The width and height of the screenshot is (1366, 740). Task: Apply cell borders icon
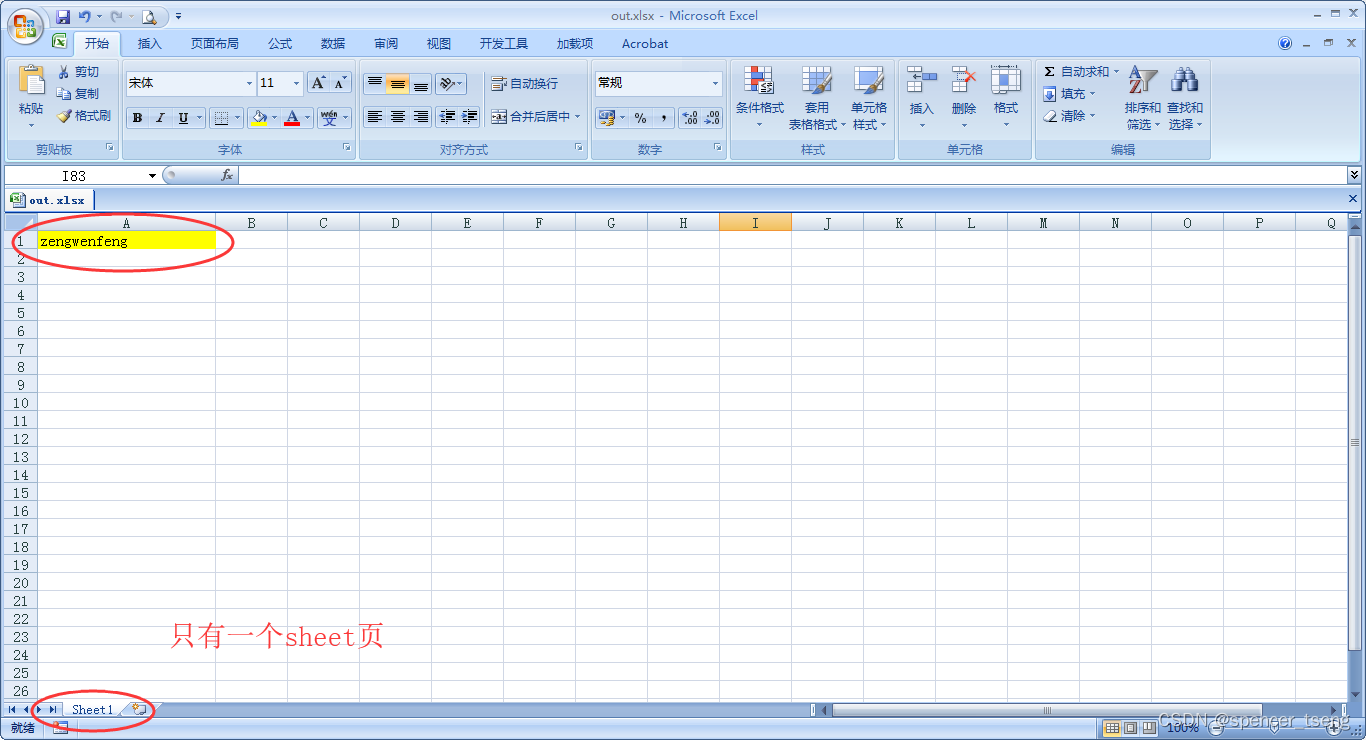pyautogui.click(x=221, y=118)
